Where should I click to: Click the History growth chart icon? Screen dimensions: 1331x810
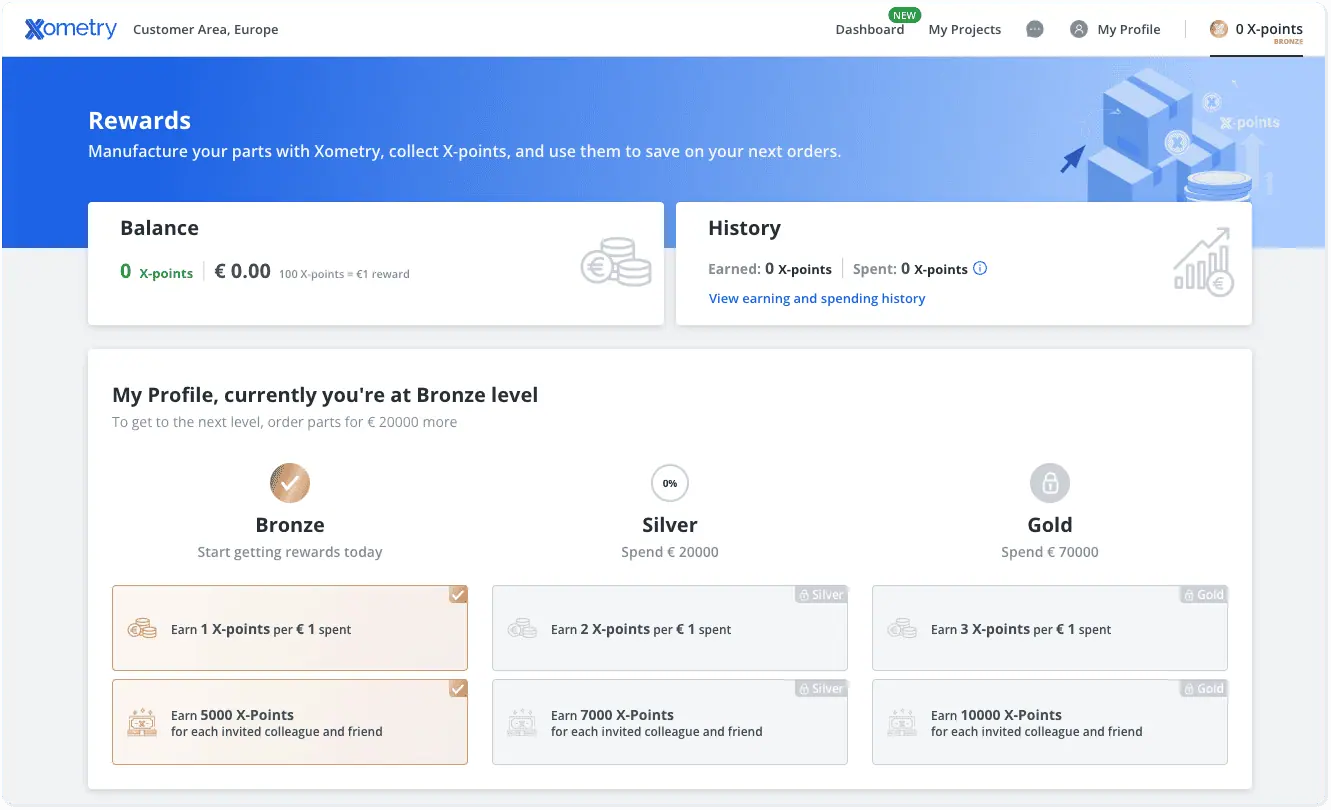click(x=1203, y=261)
